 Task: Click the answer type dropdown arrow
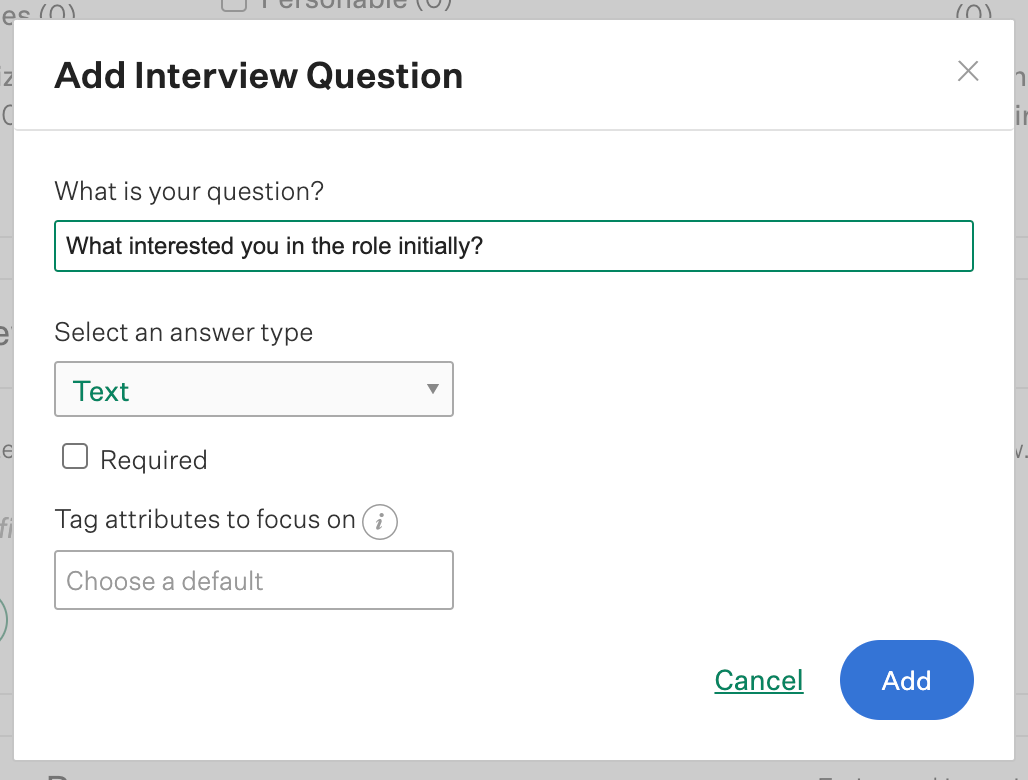(433, 389)
